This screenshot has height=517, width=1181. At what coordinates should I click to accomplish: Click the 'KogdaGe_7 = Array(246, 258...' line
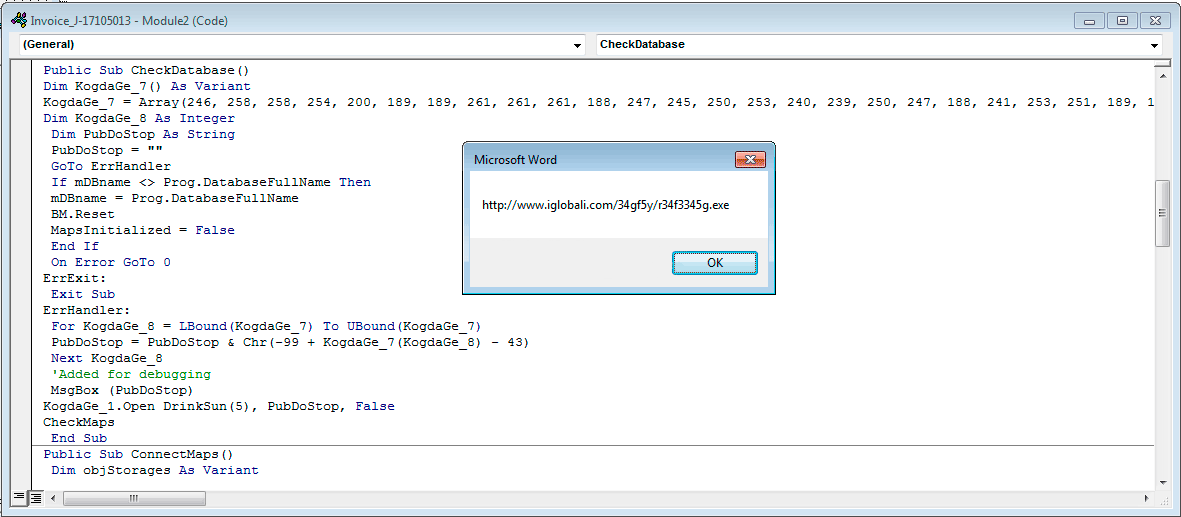click(x=599, y=102)
